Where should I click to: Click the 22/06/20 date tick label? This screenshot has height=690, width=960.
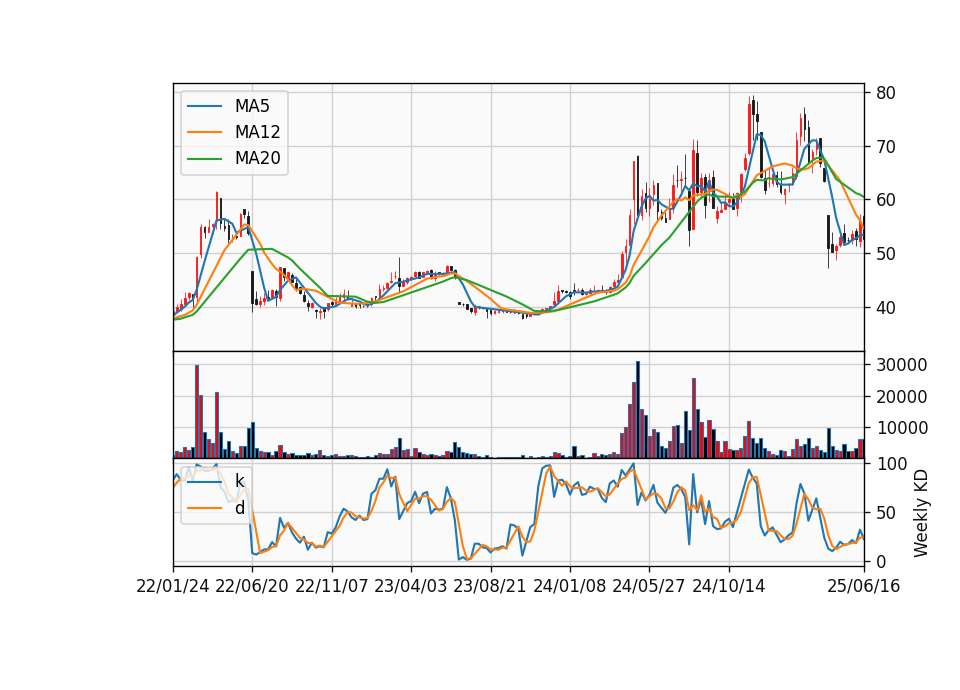tap(252, 586)
